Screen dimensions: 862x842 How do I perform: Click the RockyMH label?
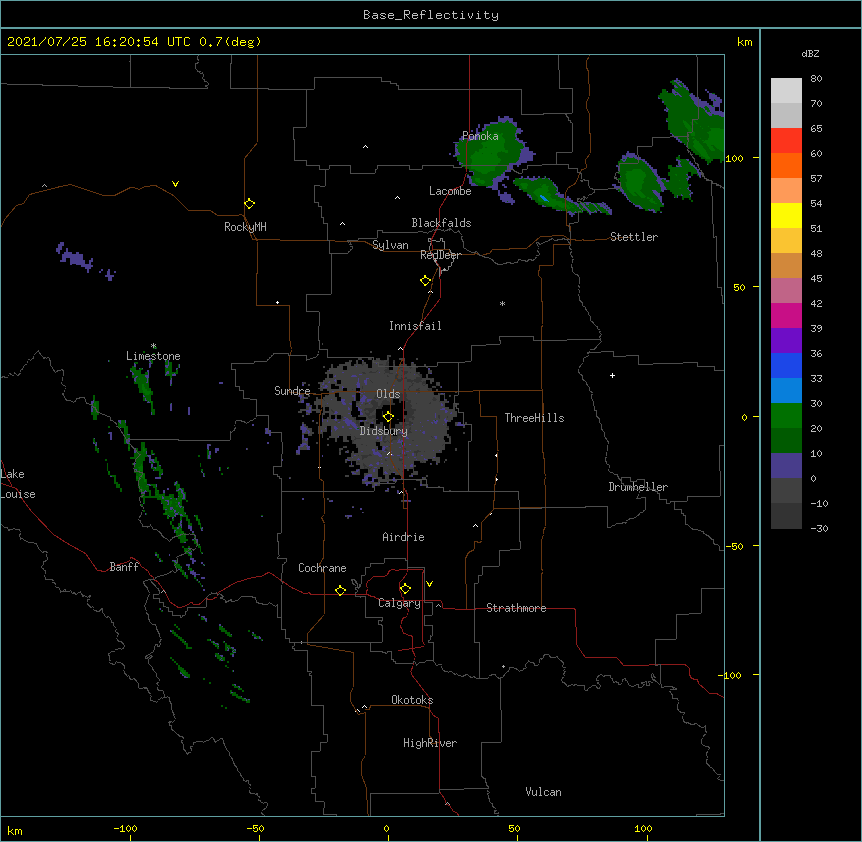click(x=245, y=227)
